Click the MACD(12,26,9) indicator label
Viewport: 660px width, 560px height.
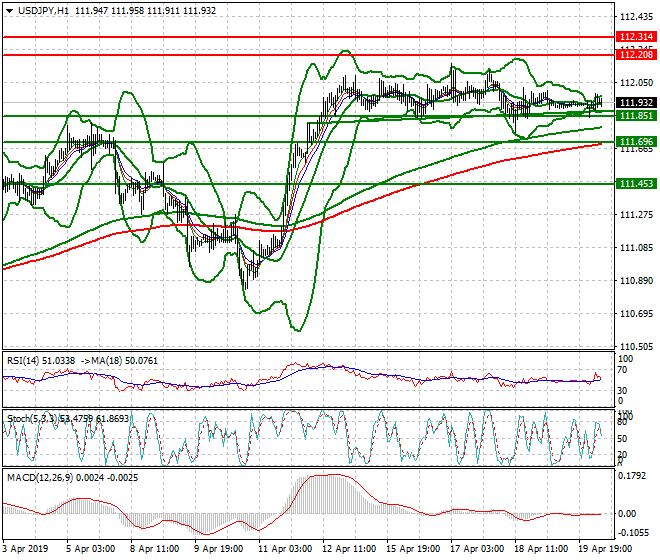[40, 478]
